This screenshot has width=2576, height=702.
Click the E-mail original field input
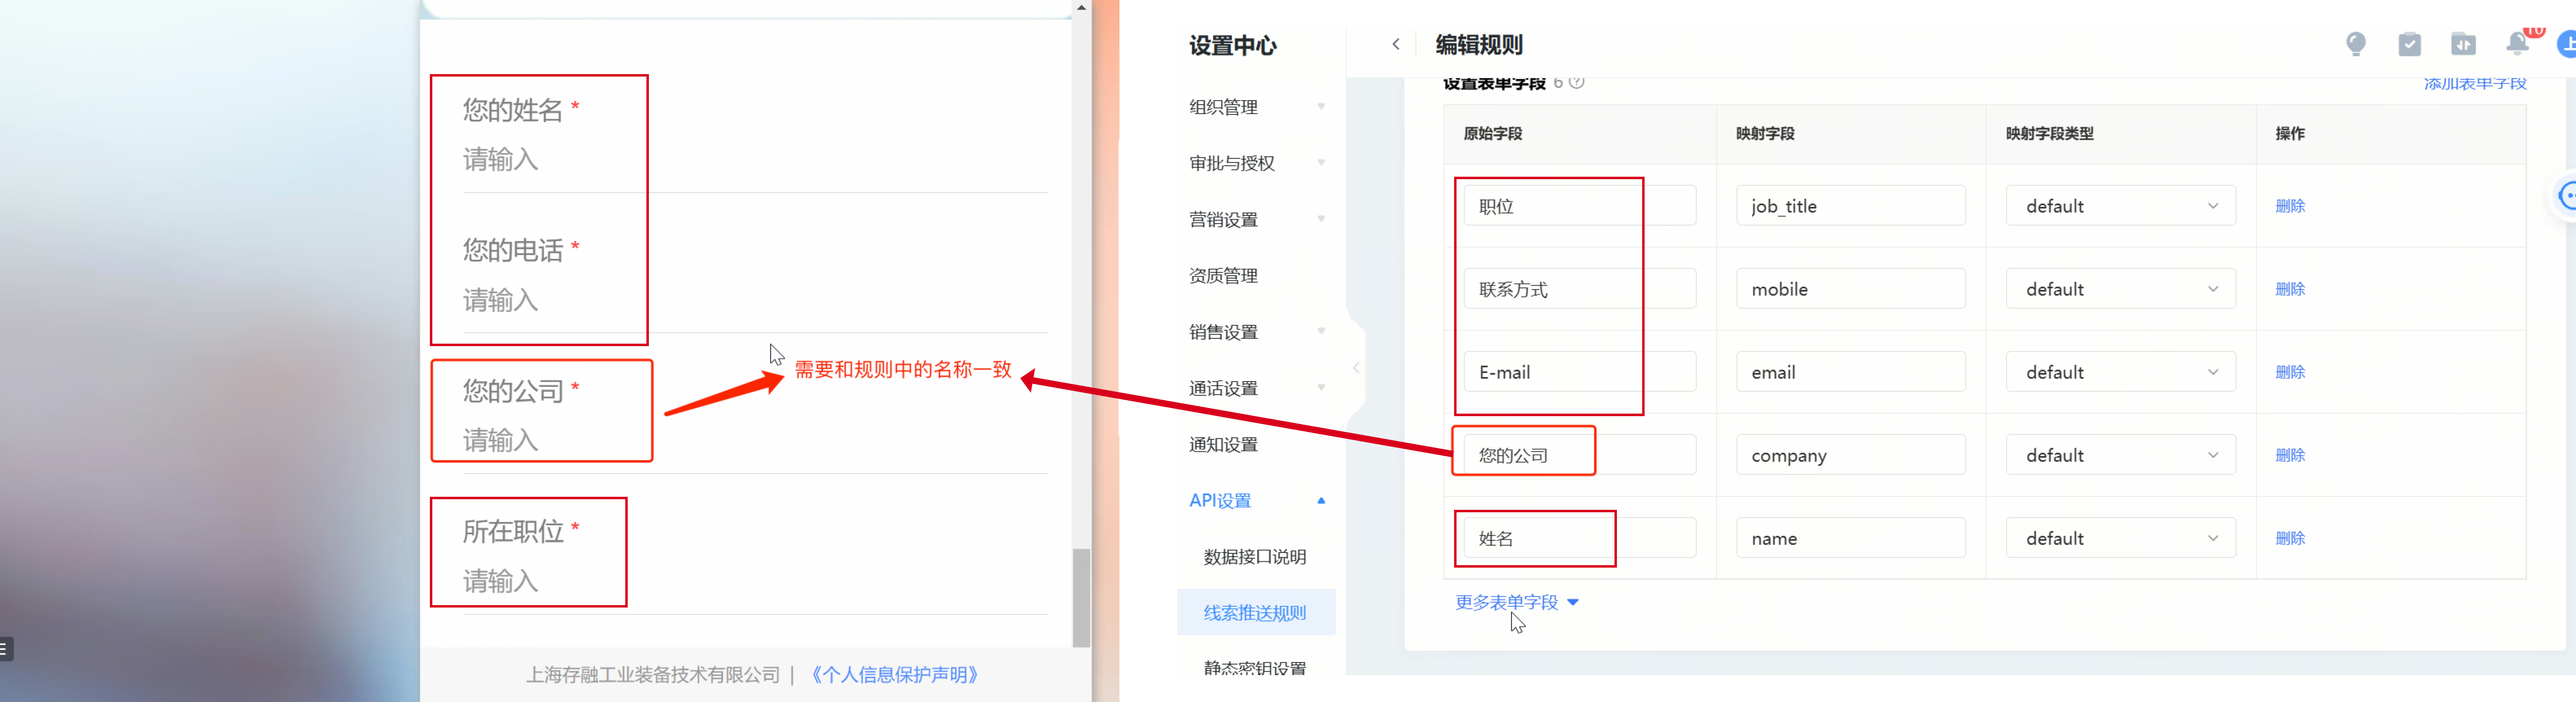coord(1580,372)
